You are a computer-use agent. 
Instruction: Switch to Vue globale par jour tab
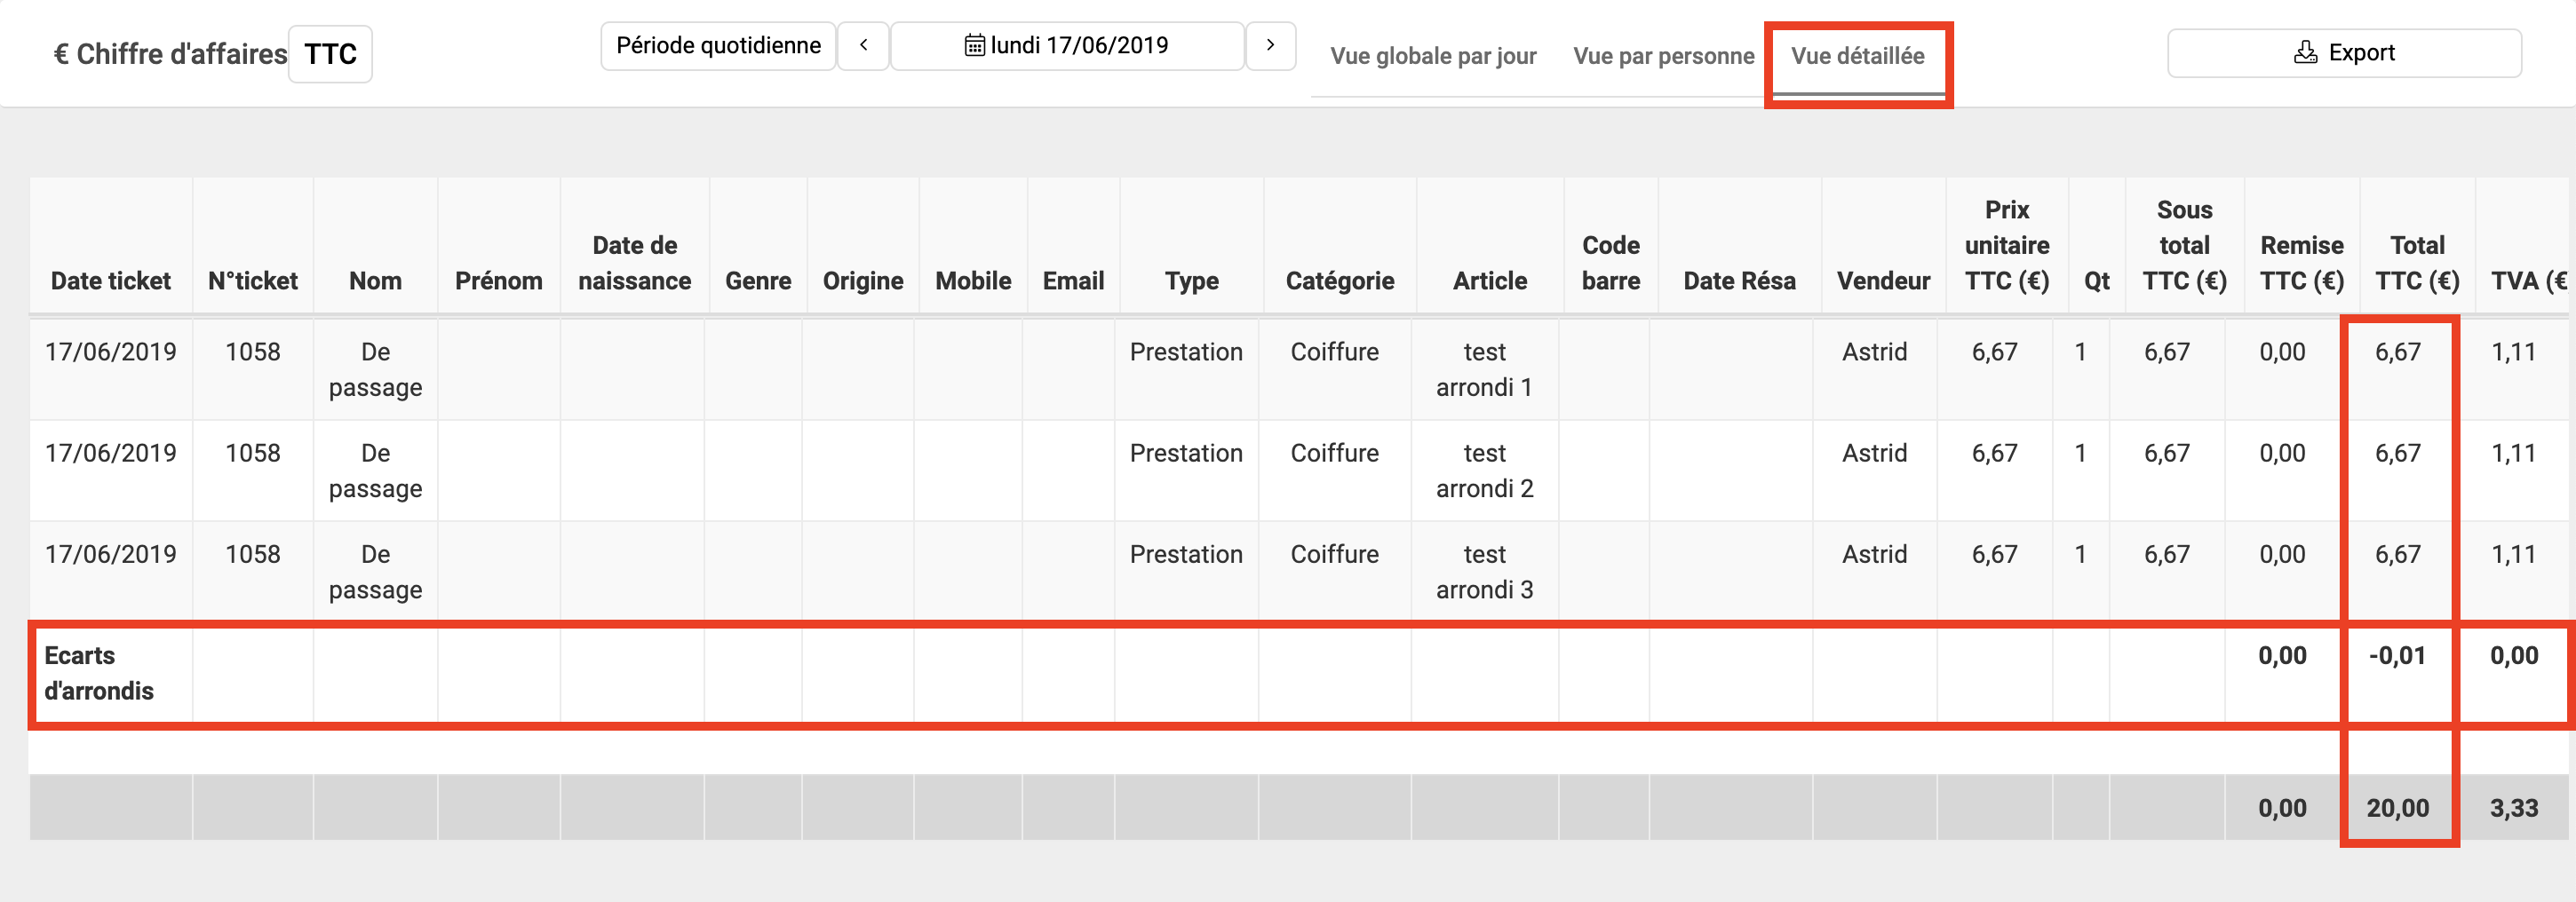coord(1433,56)
